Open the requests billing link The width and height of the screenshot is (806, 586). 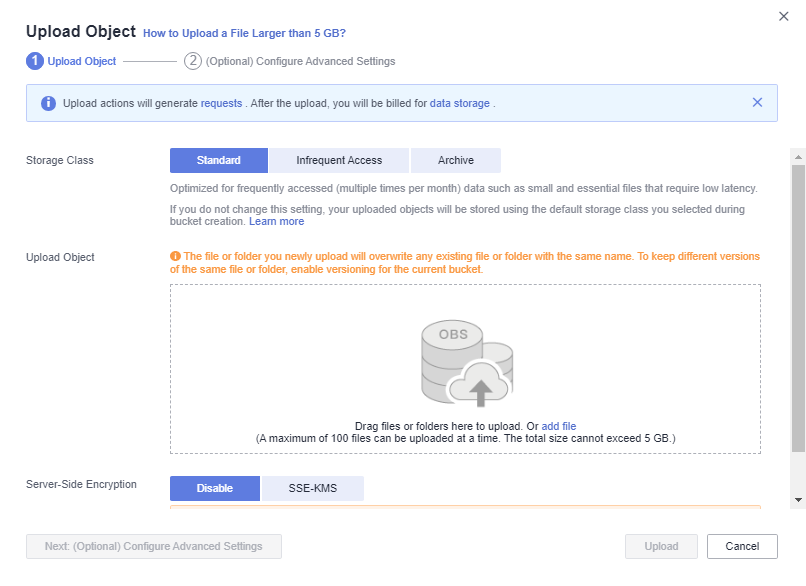(221, 103)
